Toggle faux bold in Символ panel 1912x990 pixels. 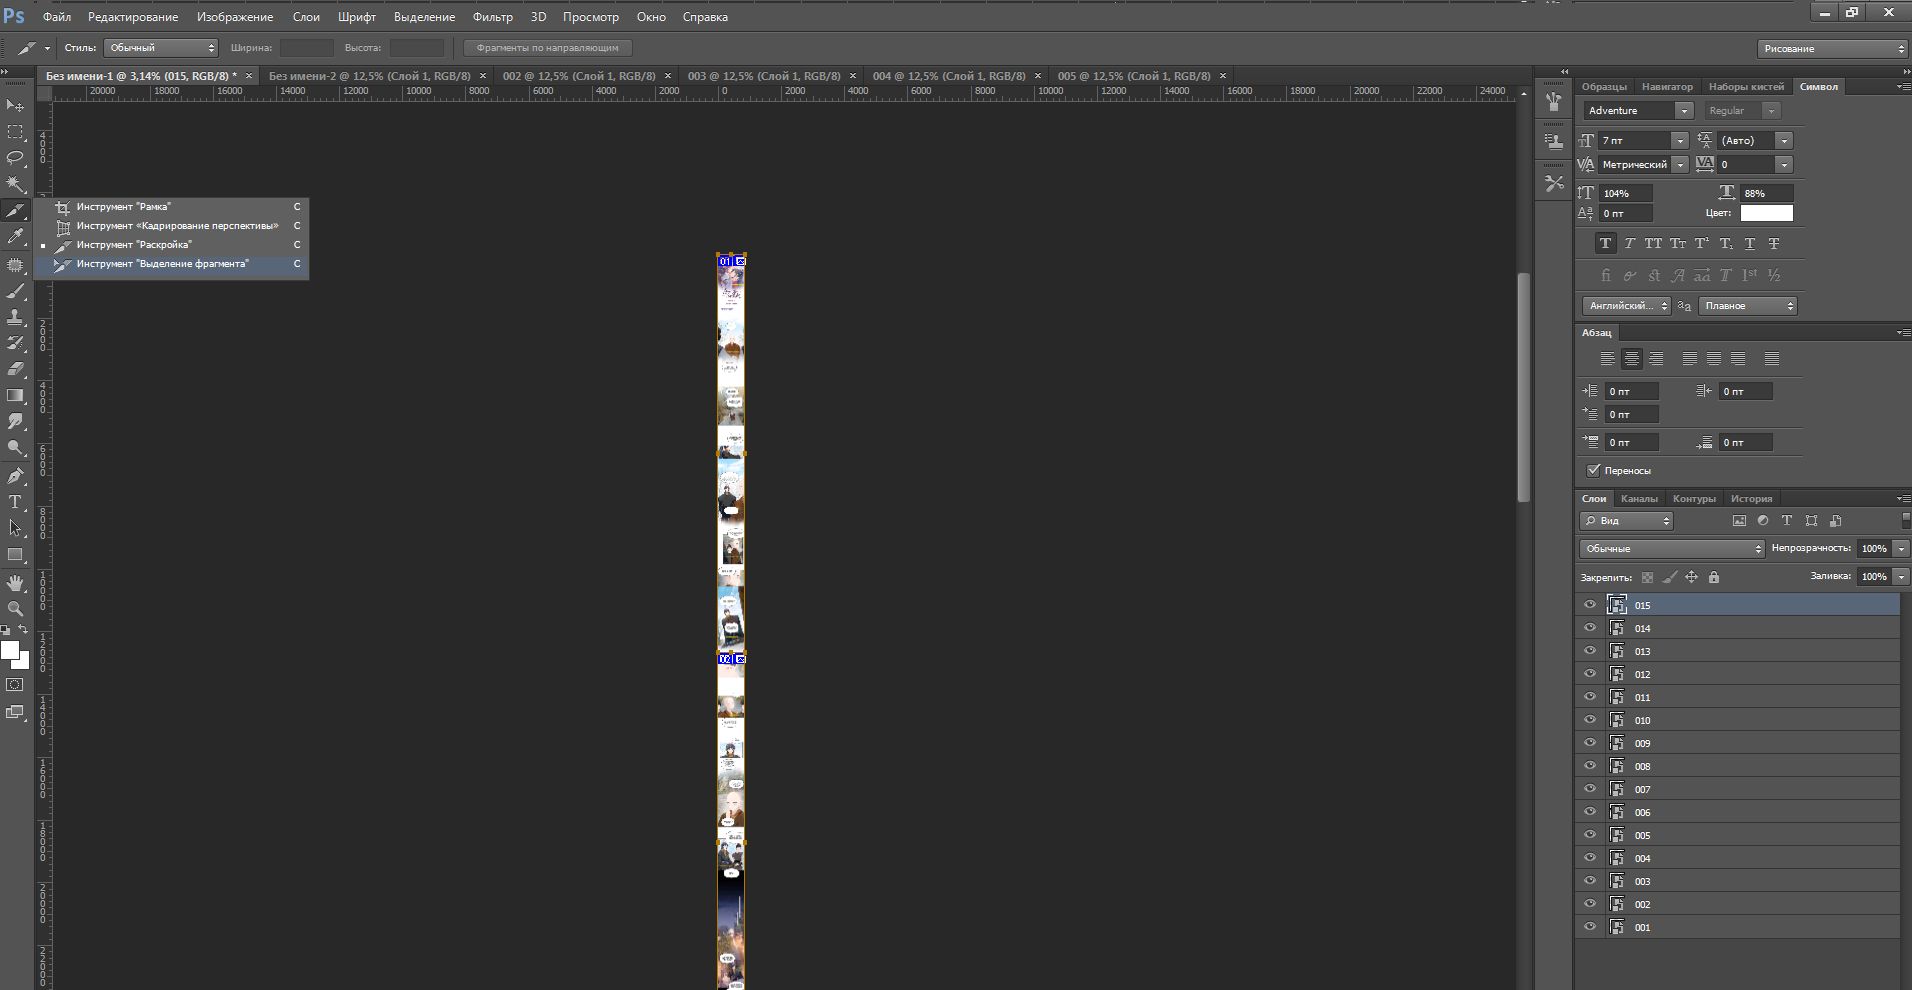1605,243
